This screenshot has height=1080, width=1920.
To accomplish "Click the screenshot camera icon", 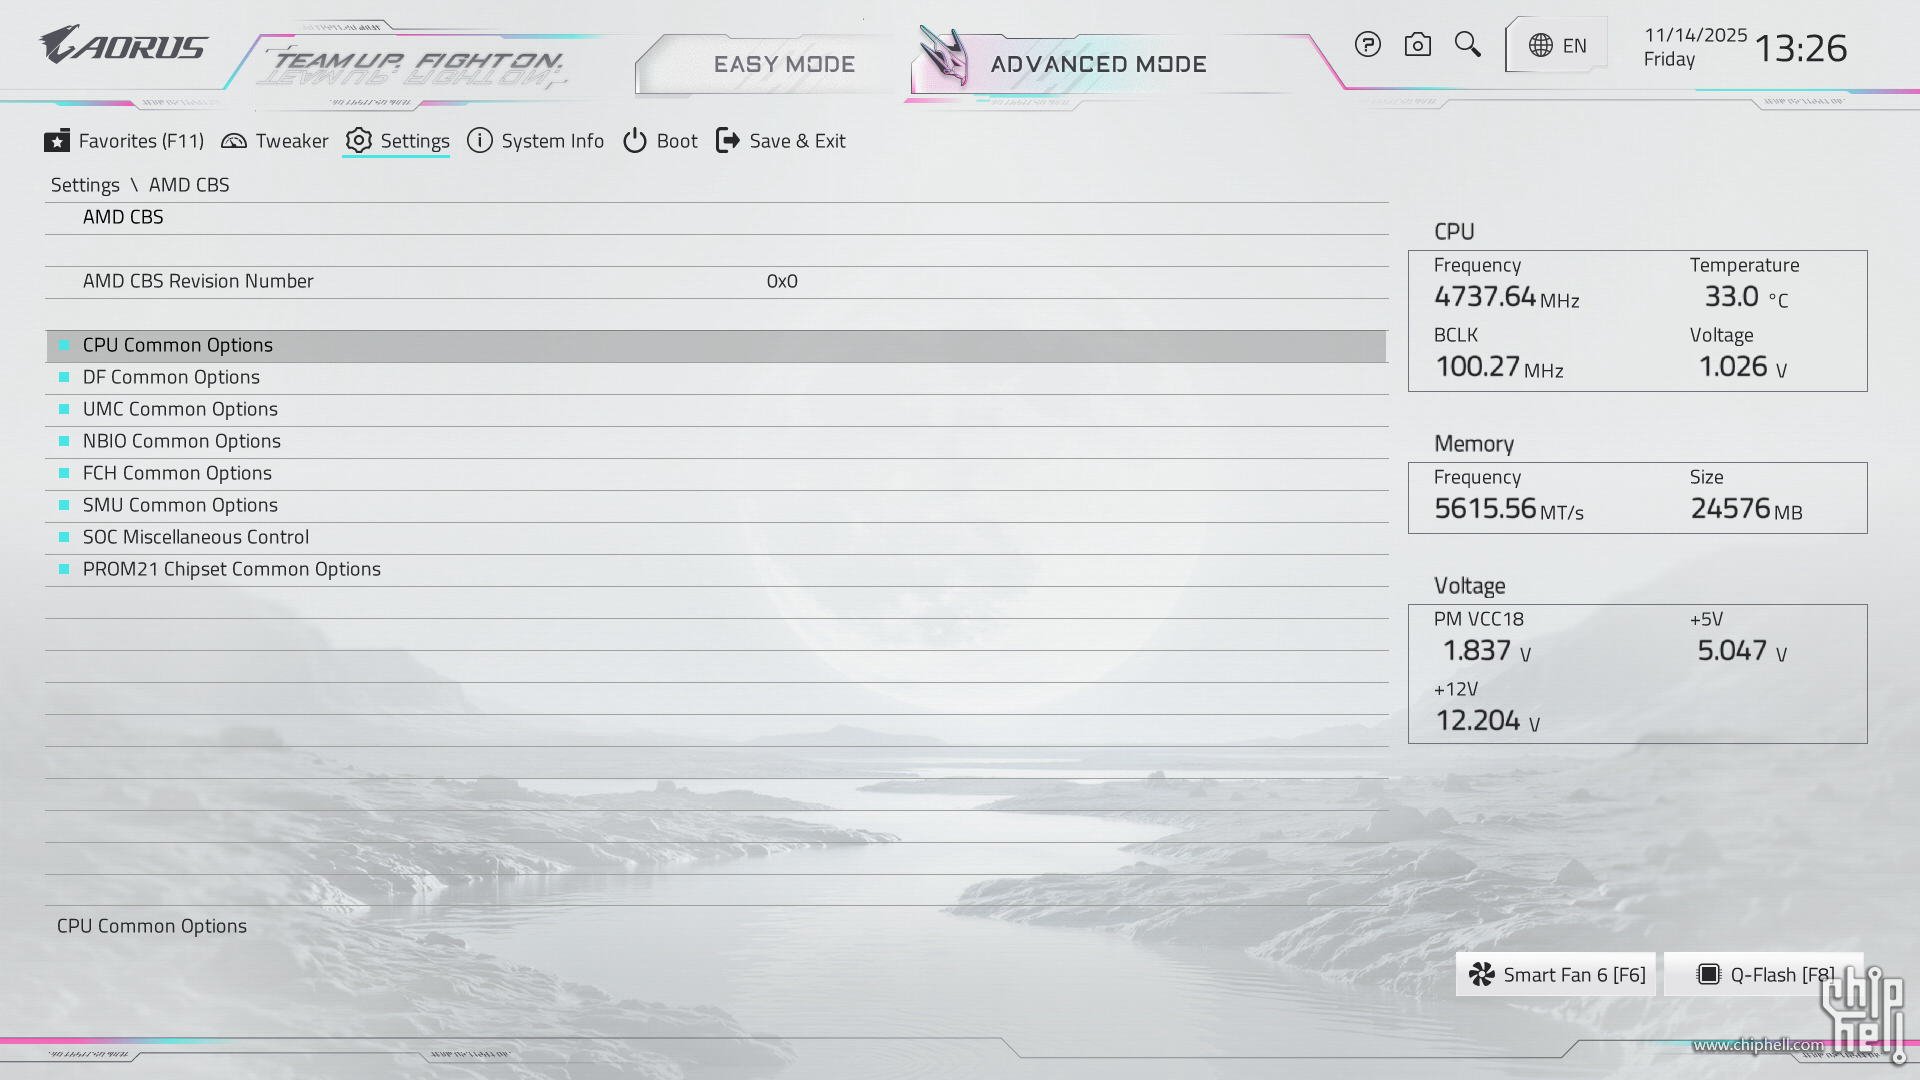I will pos(1417,45).
